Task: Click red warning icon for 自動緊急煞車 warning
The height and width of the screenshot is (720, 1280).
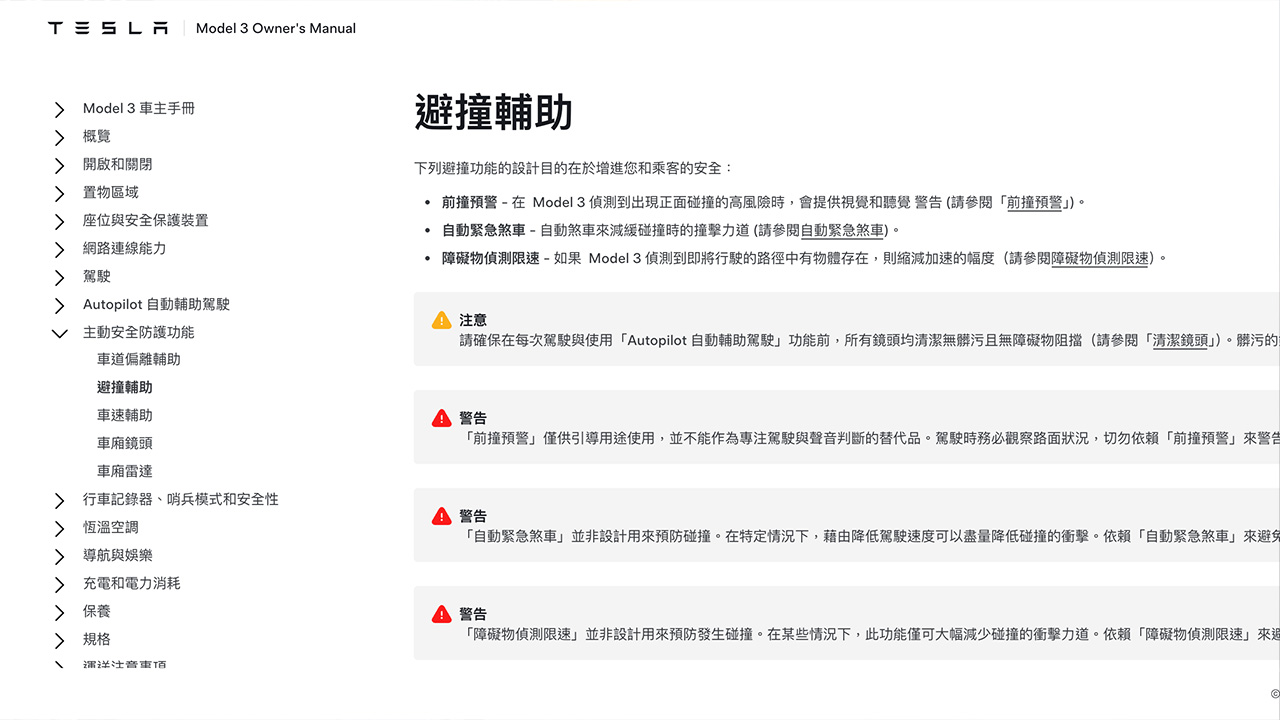Action: (441, 517)
